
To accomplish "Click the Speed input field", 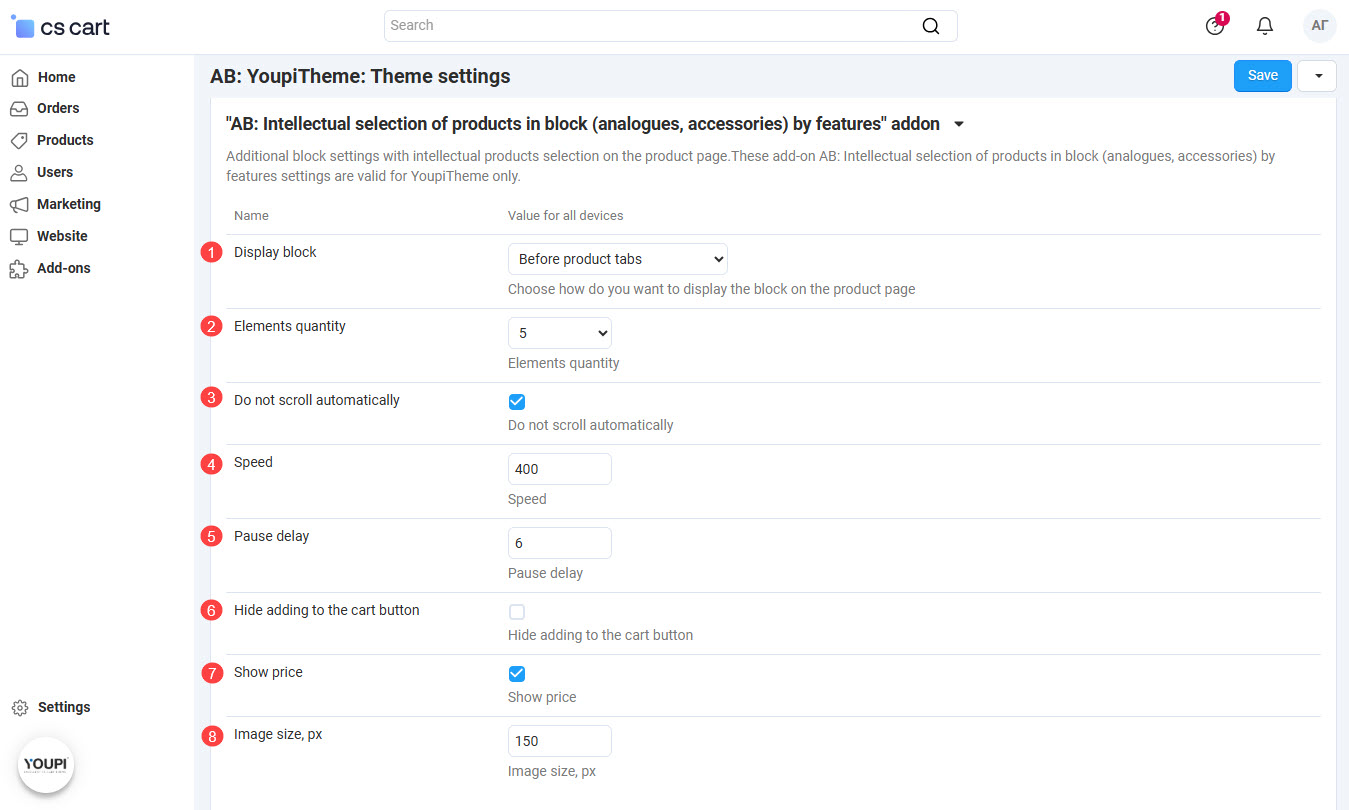I will pyautogui.click(x=560, y=469).
